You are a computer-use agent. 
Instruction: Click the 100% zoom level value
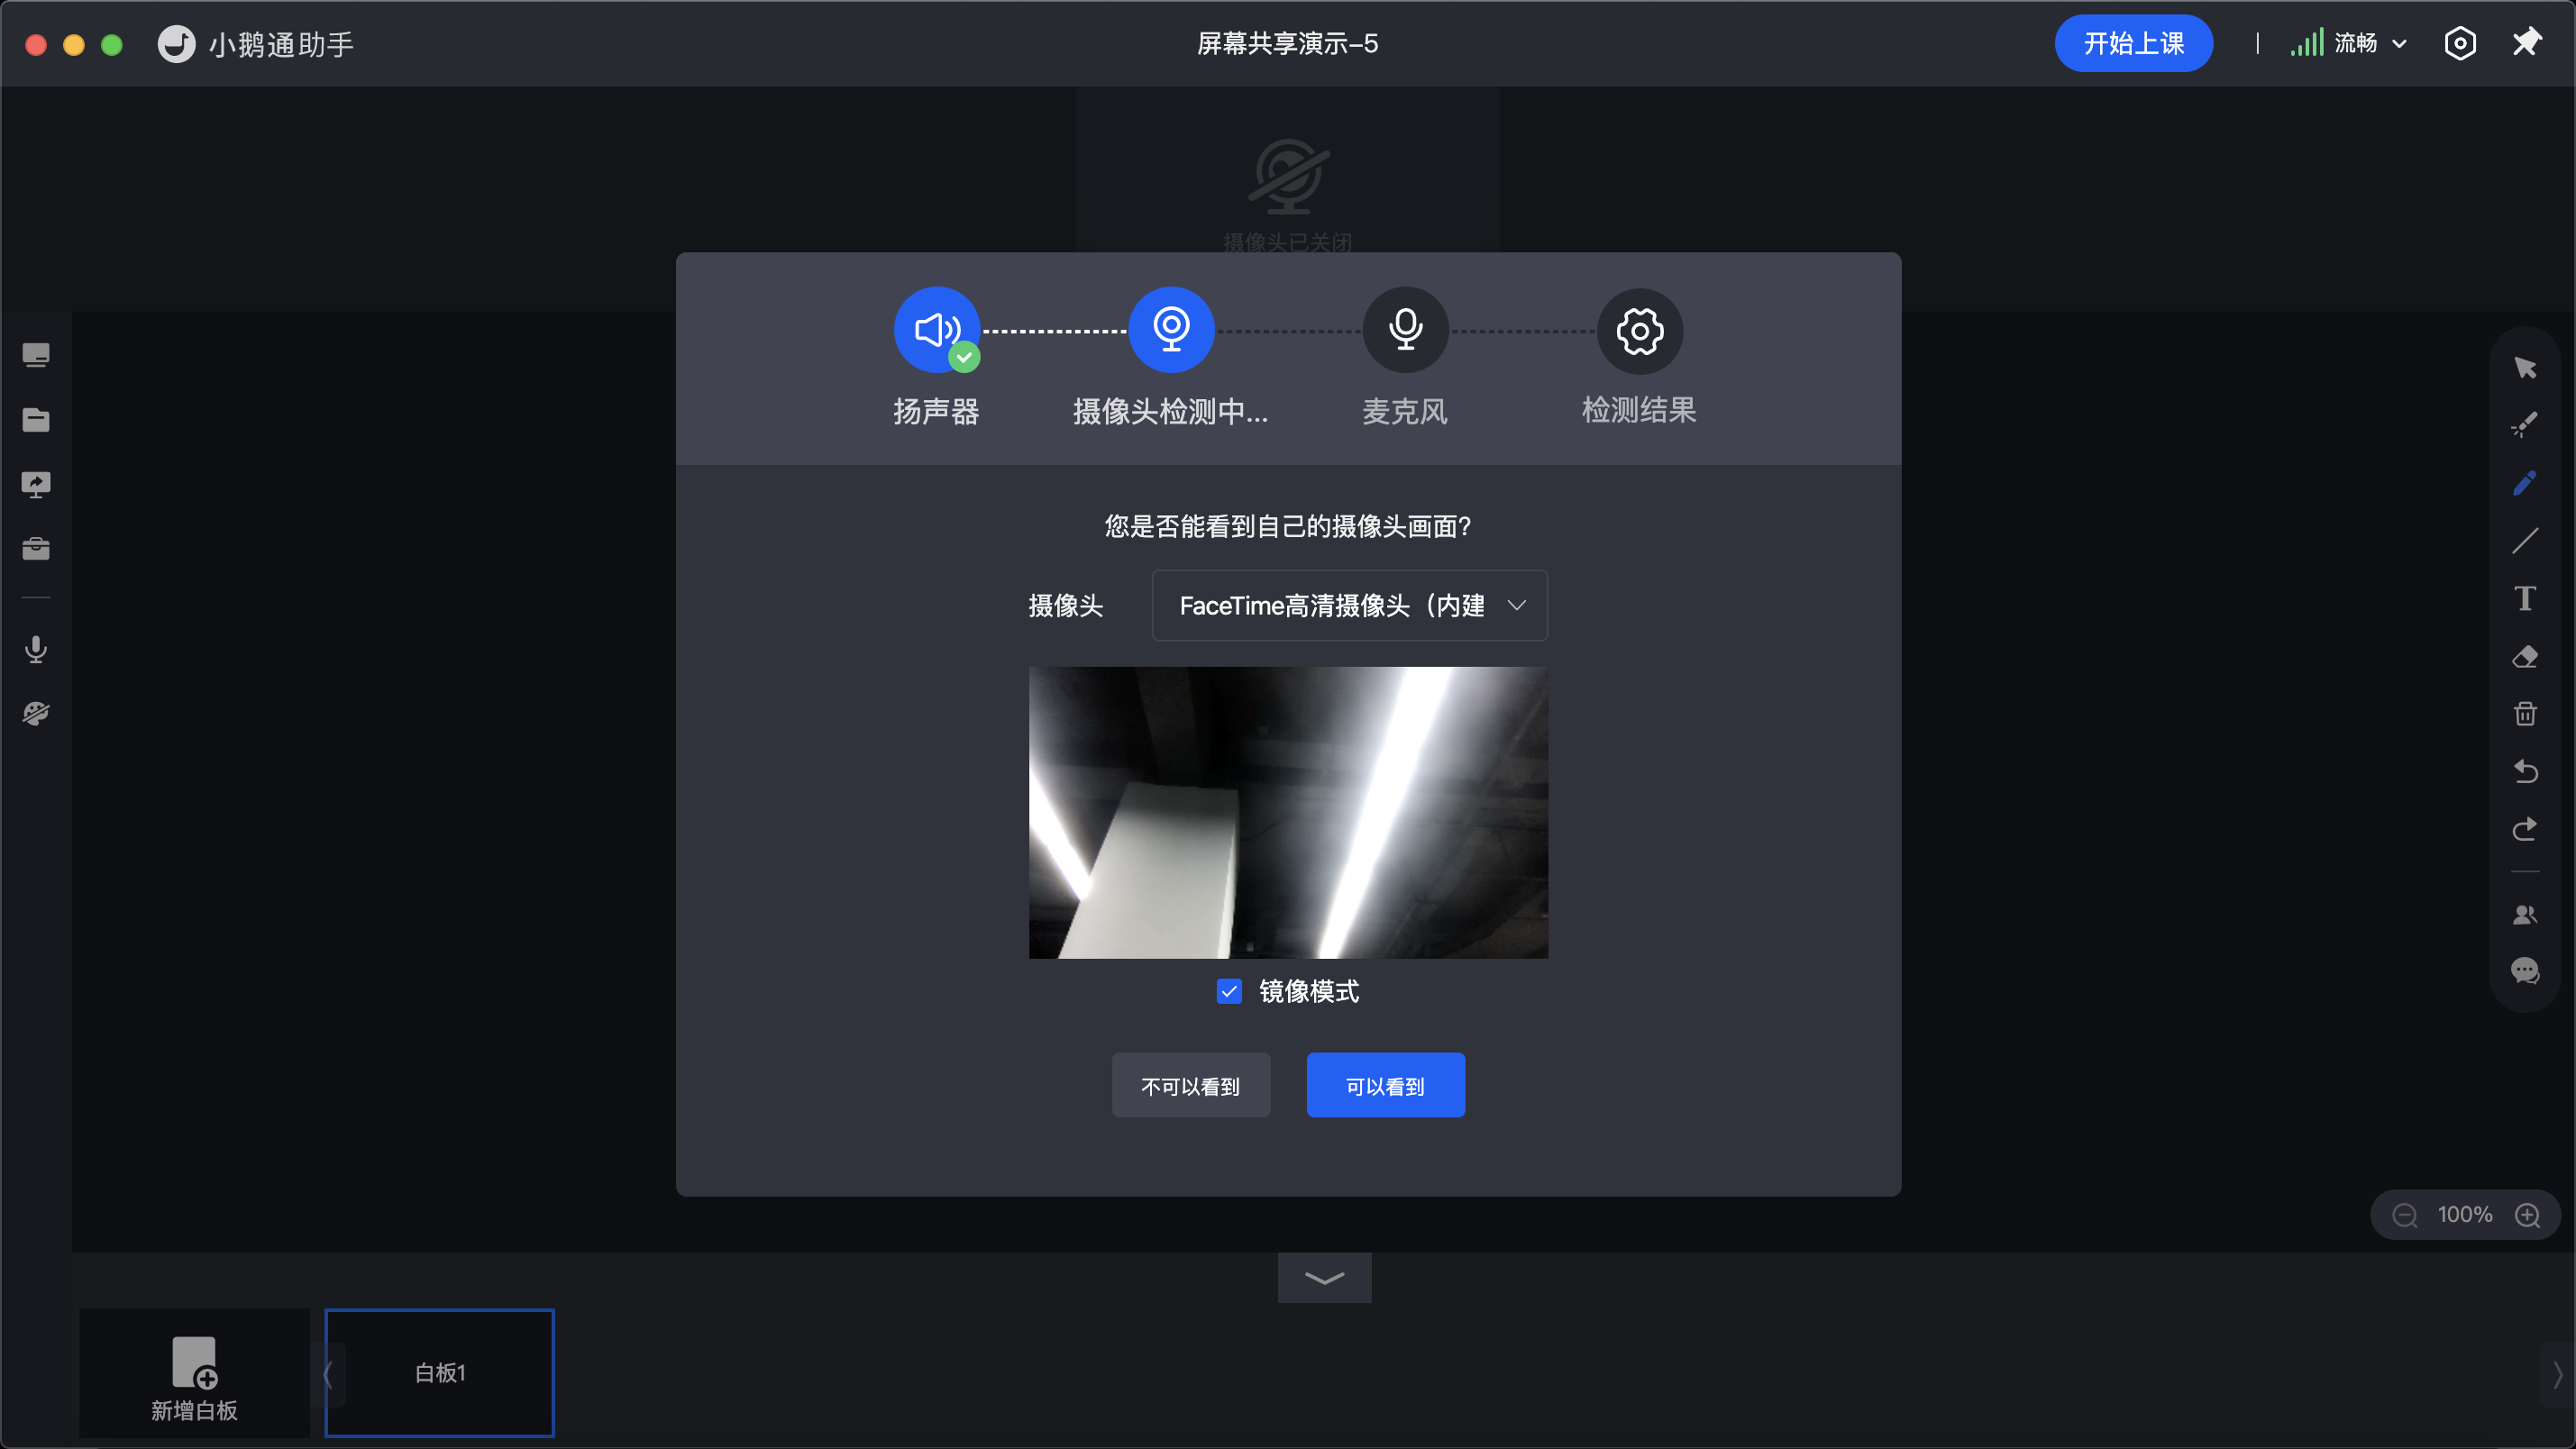pyautogui.click(x=2465, y=1215)
